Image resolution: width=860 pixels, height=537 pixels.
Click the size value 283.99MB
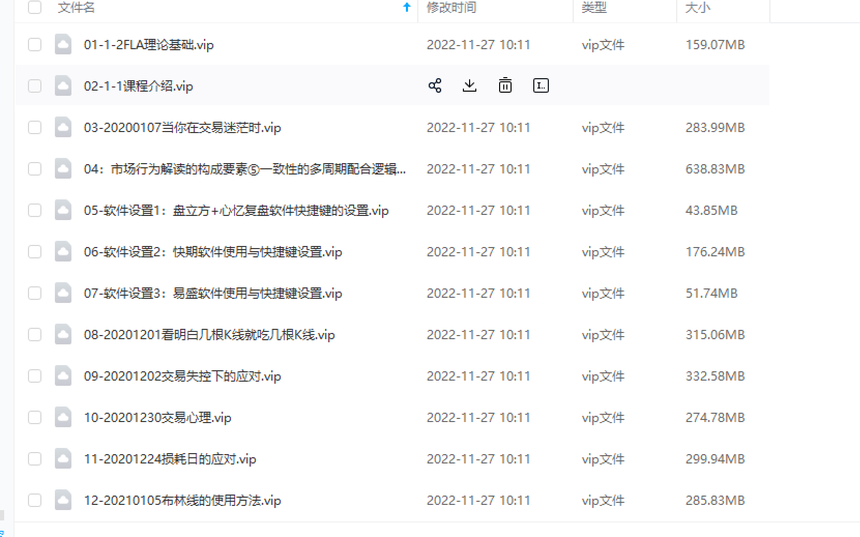pos(715,128)
